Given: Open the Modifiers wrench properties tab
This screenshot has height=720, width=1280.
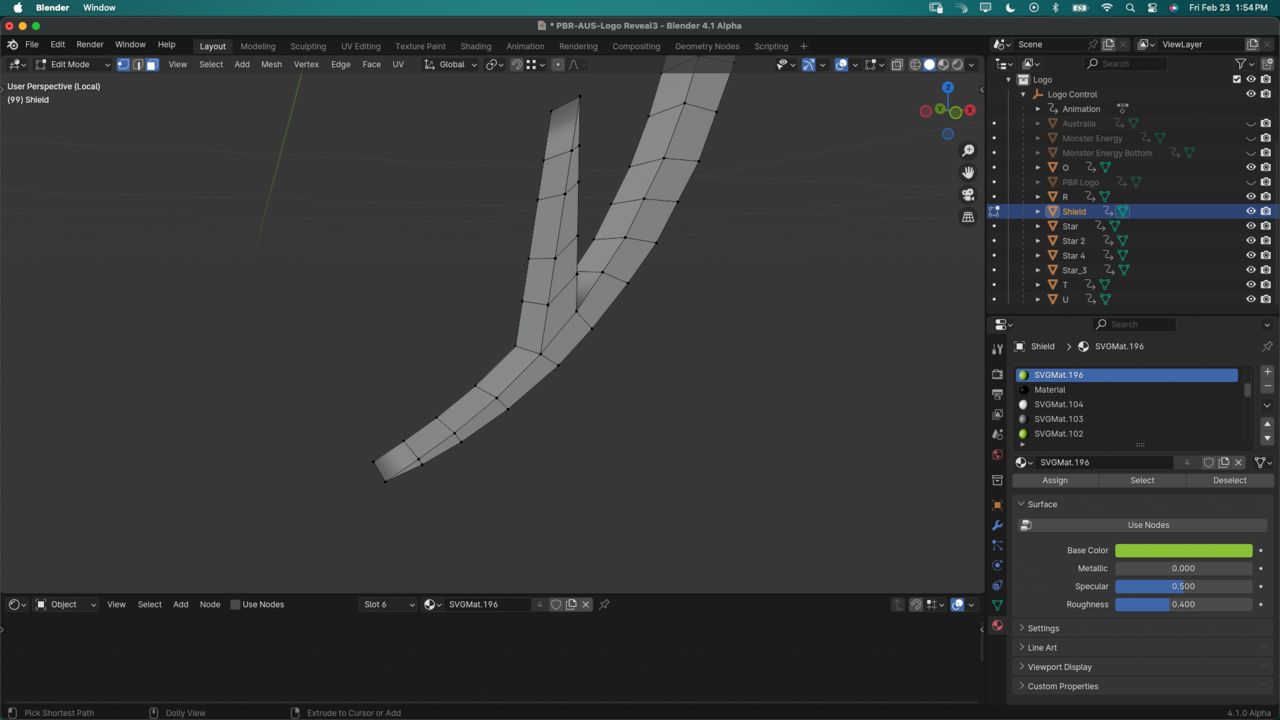Looking at the screenshot, I should click(x=997, y=525).
